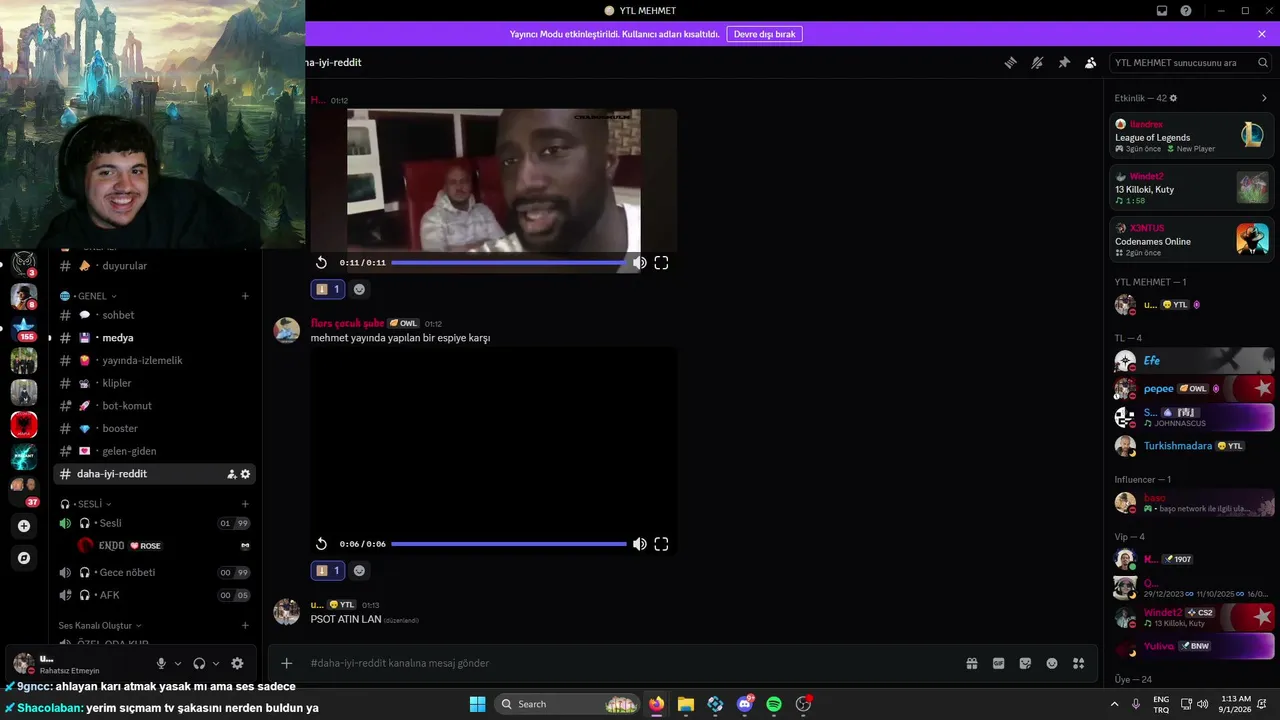Add an attachment with the plus button

click(x=286, y=663)
